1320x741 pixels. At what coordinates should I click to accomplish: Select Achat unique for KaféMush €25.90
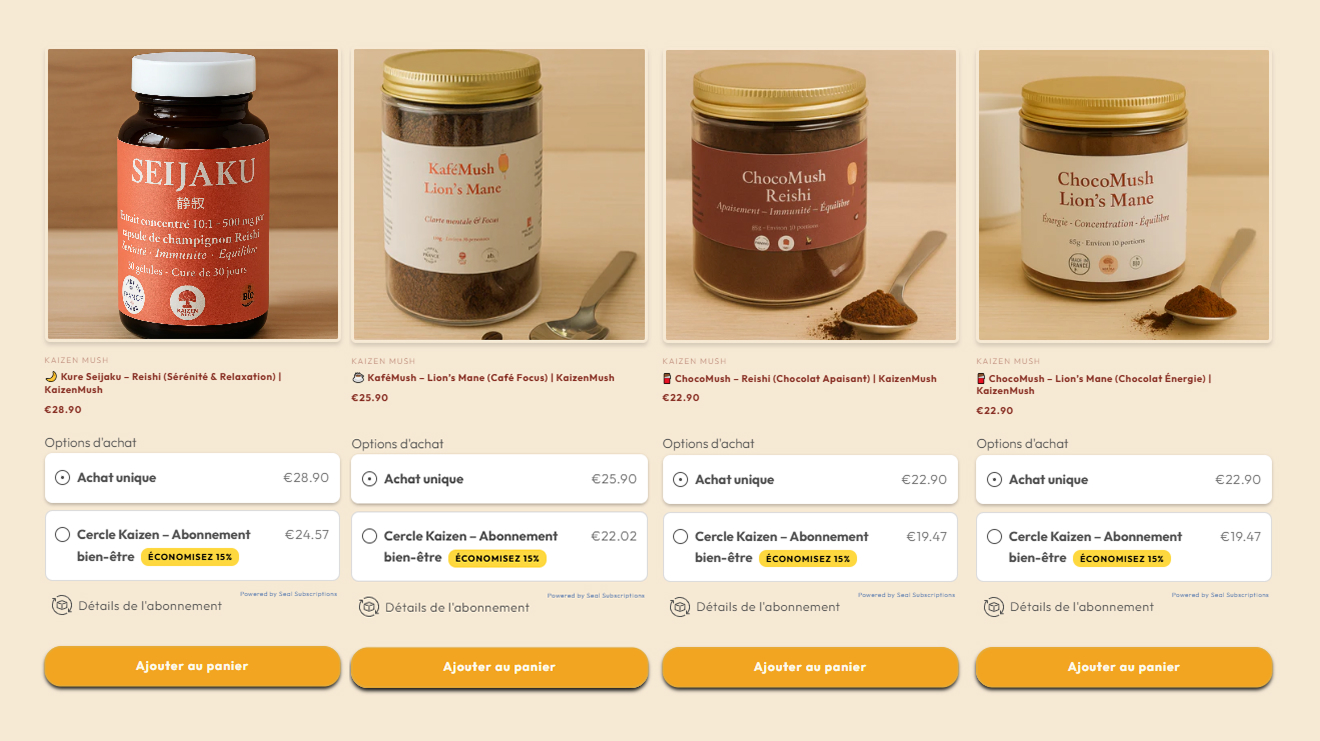pyautogui.click(x=499, y=479)
